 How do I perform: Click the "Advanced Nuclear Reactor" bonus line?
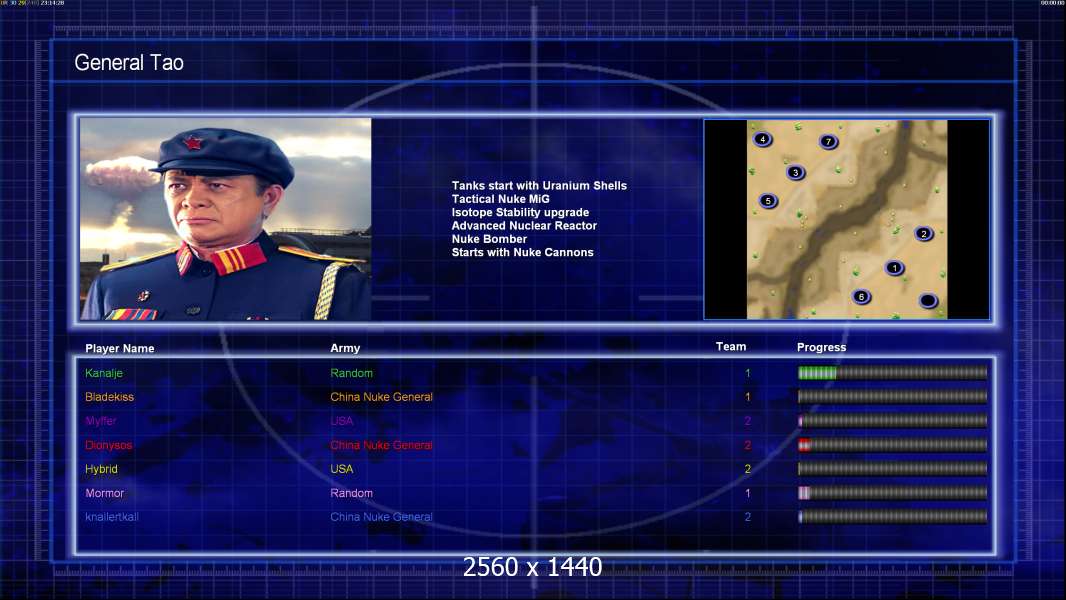point(524,226)
